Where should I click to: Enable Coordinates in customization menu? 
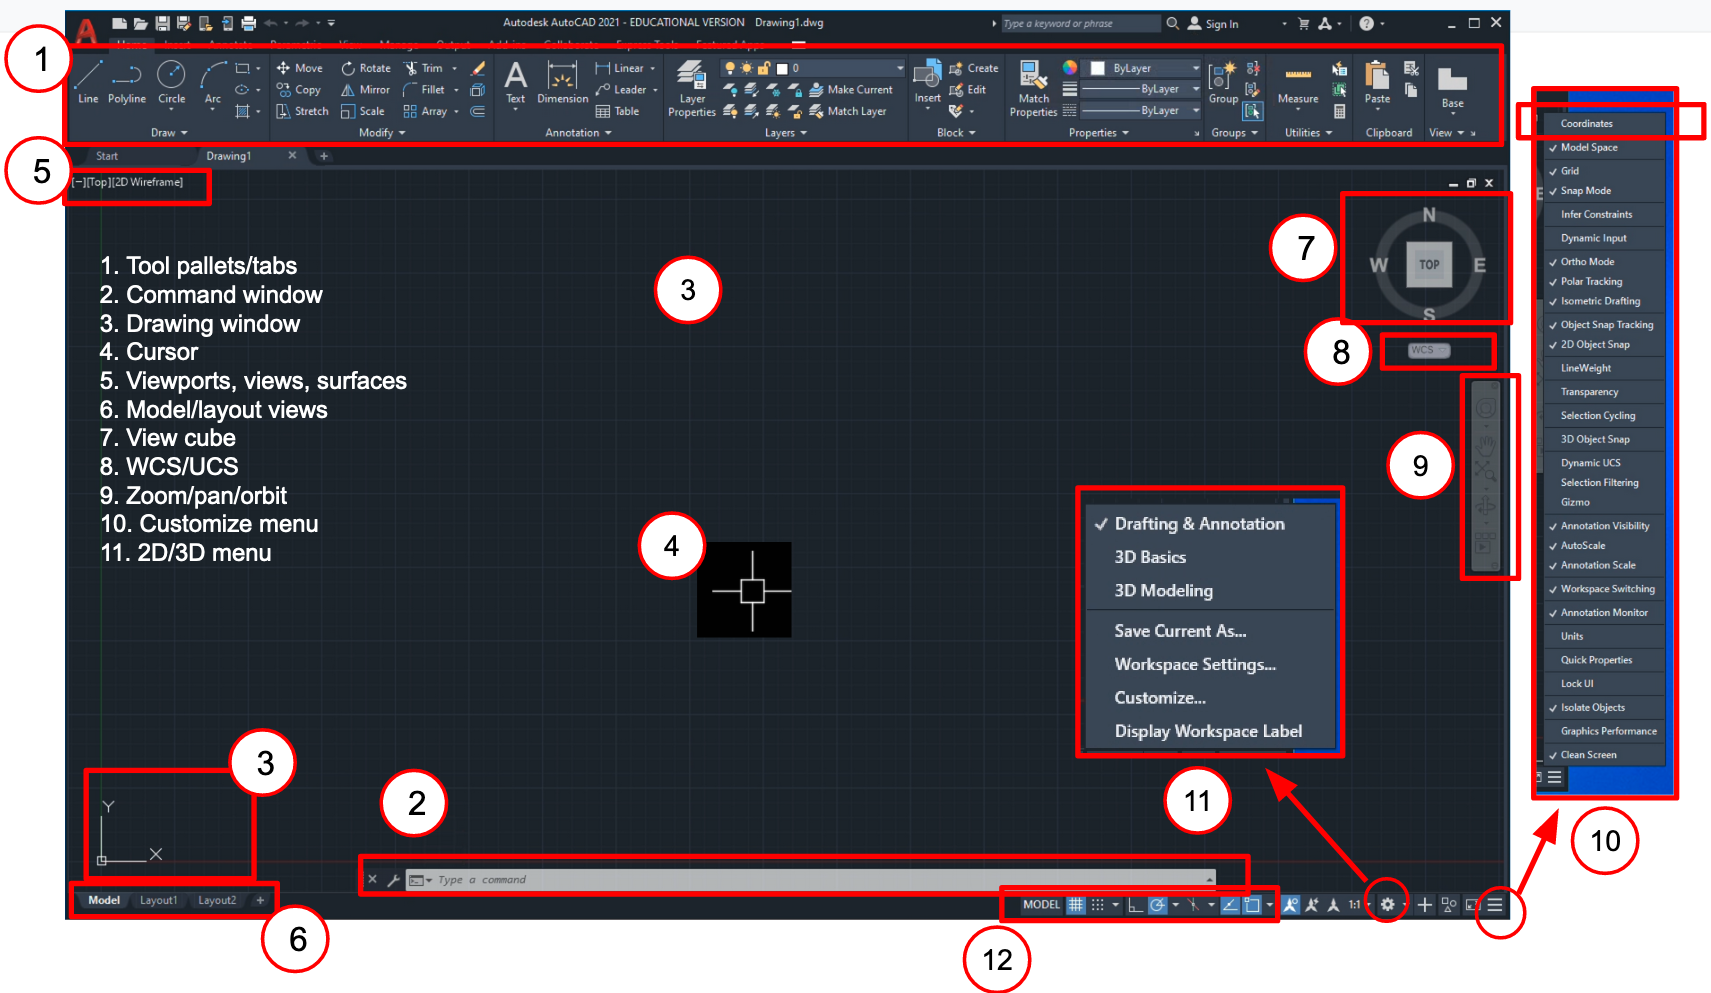pos(1603,124)
